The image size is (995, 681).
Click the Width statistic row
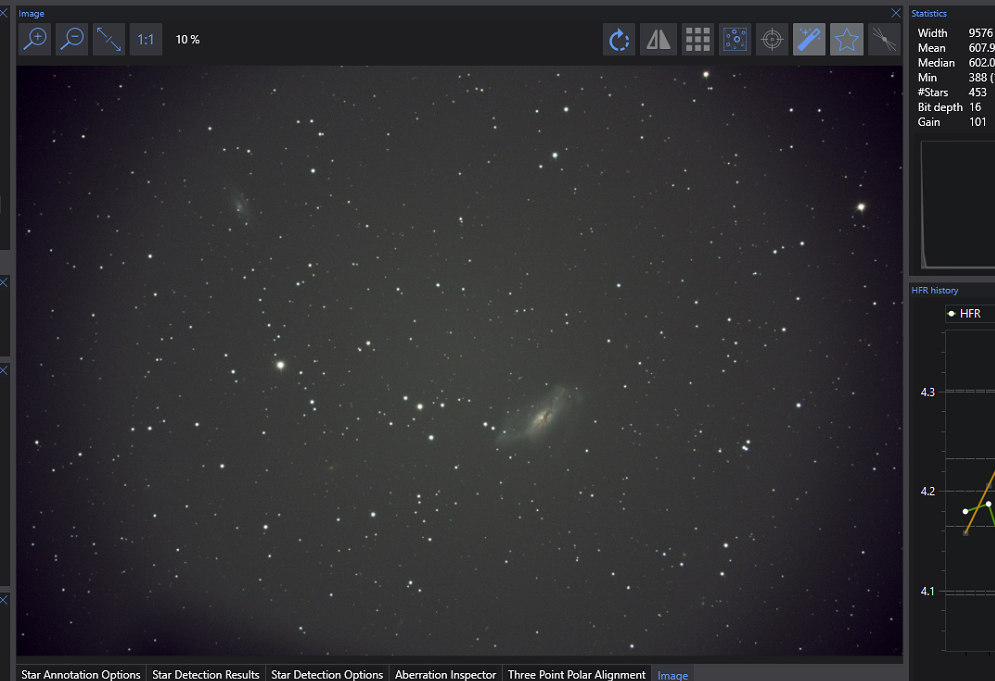point(956,33)
